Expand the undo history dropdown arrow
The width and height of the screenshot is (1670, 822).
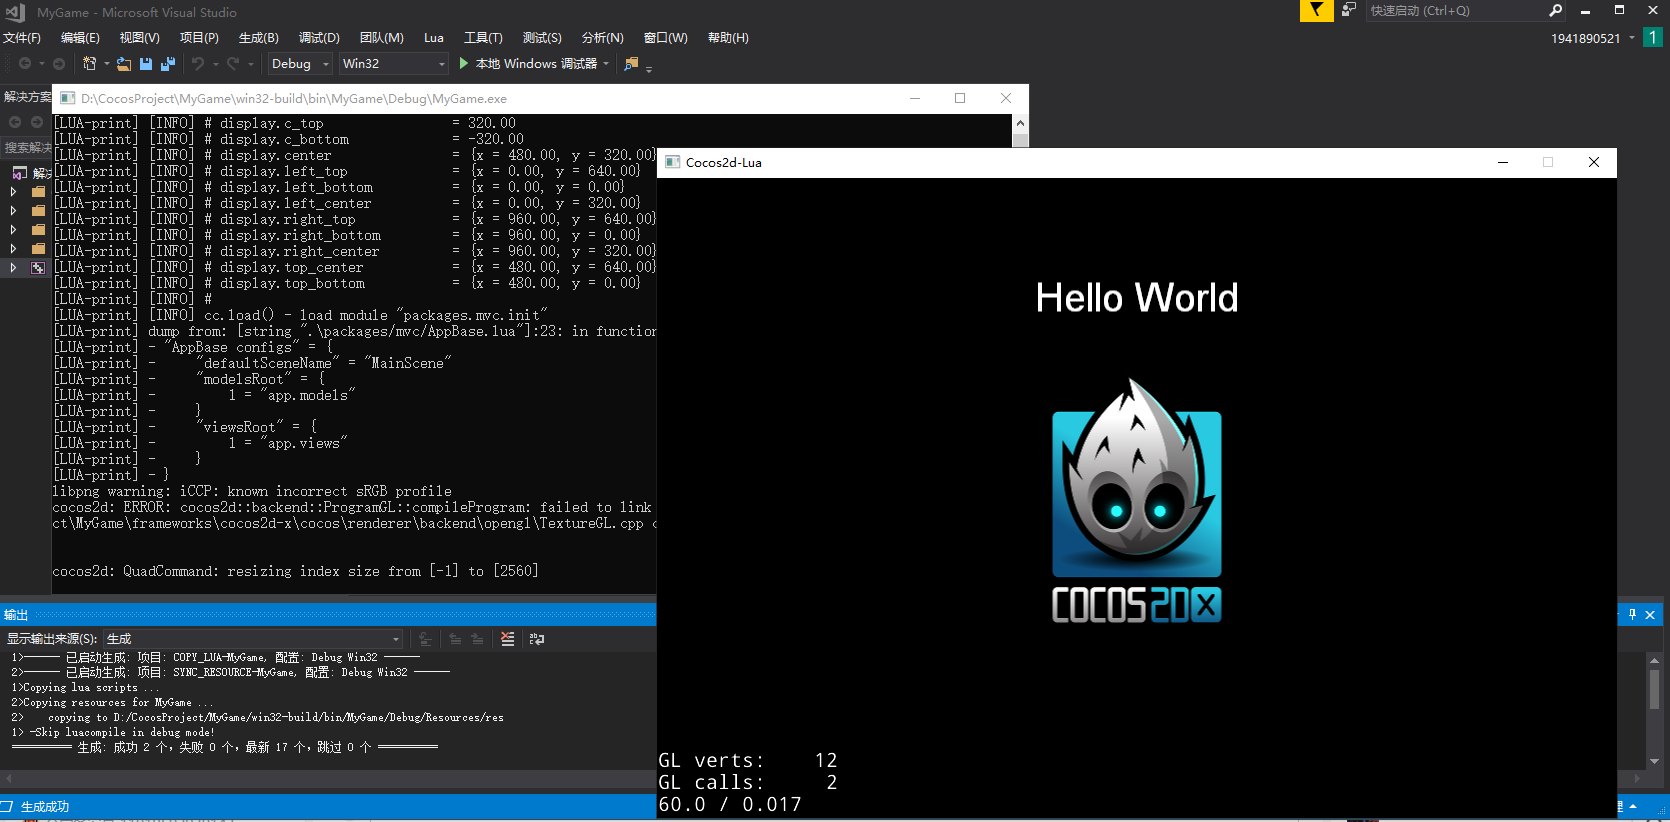pos(215,64)
